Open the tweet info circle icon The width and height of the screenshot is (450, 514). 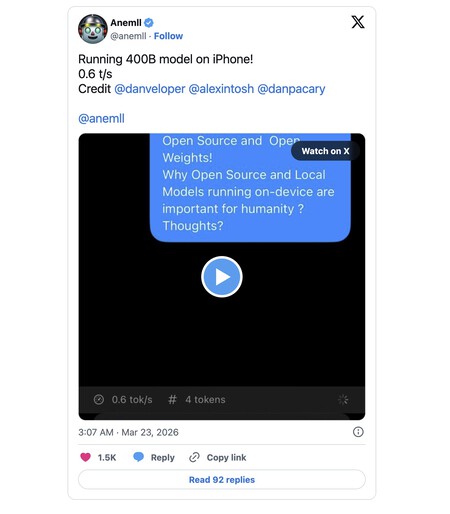[358, 432]
